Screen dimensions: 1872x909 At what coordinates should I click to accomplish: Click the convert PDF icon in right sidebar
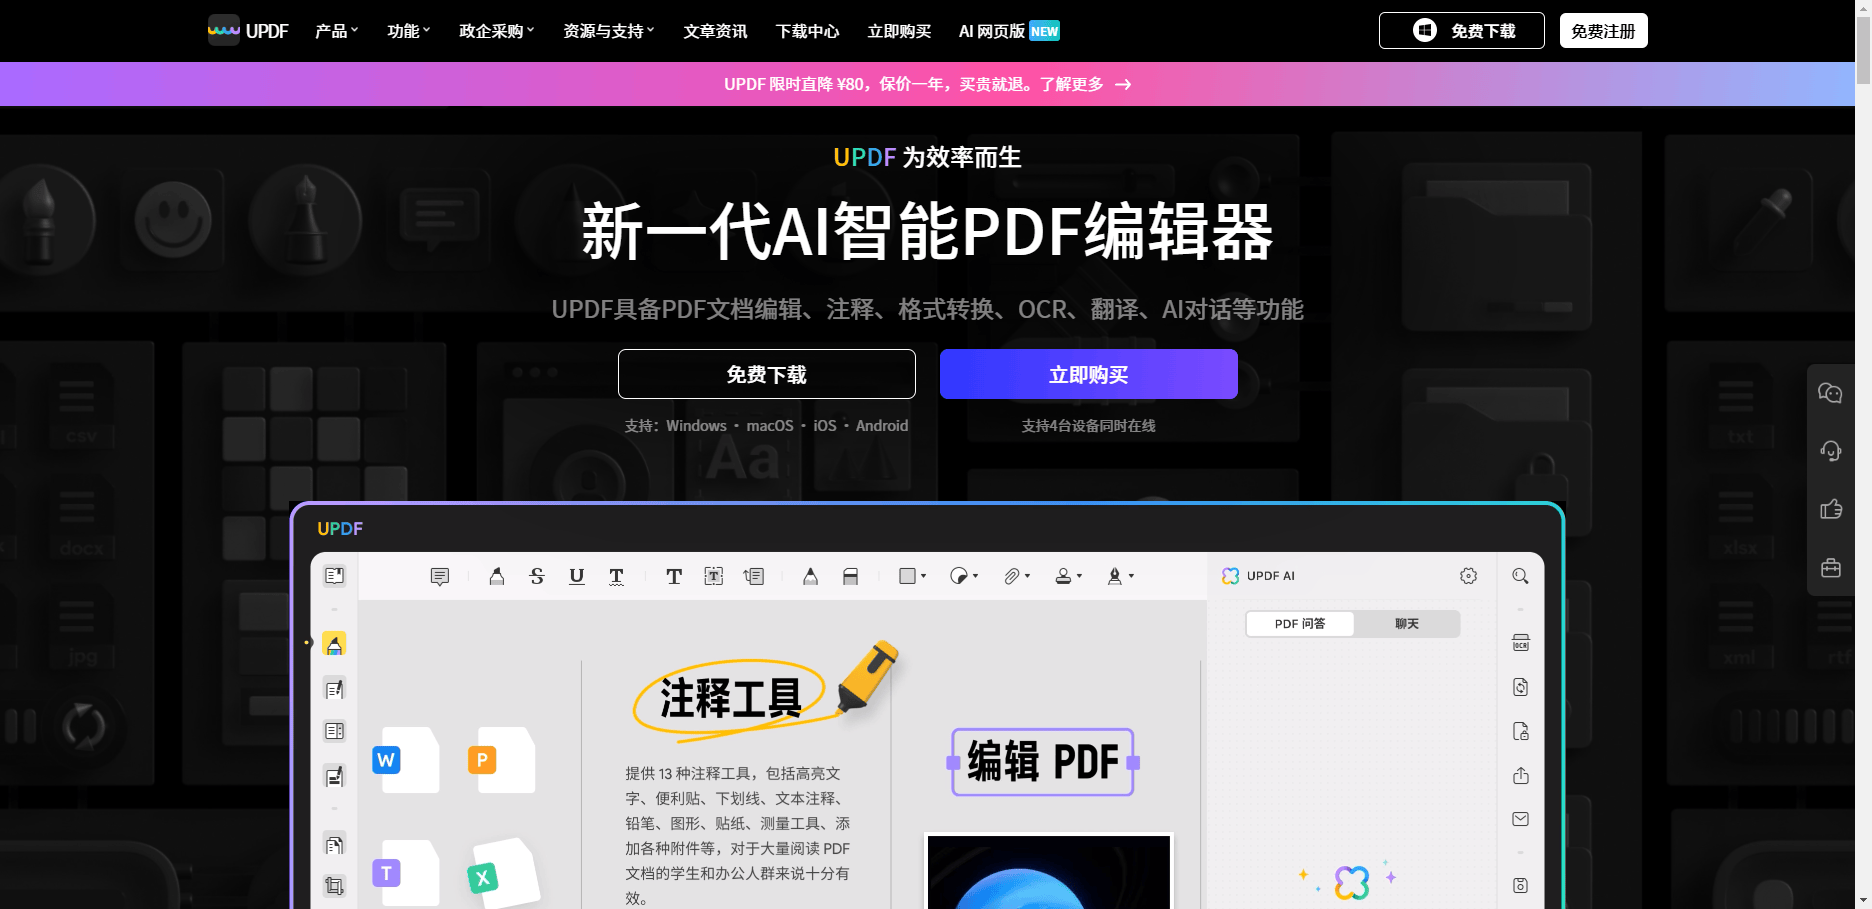pos(1521,687)
